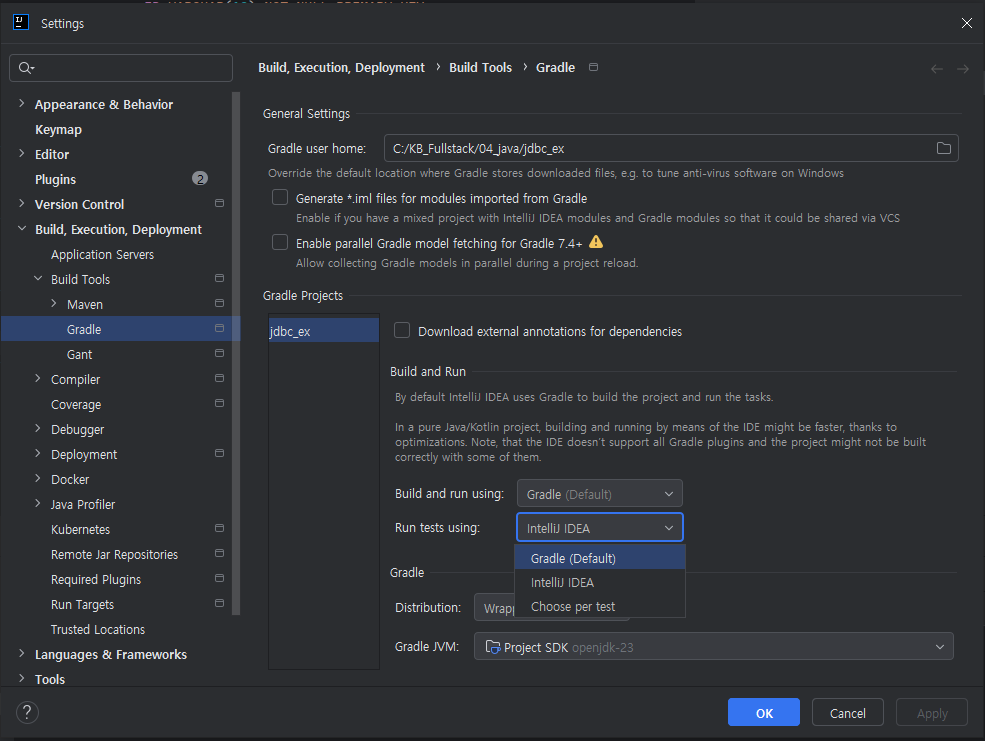Open Keymap settings page

coord(58,129)
